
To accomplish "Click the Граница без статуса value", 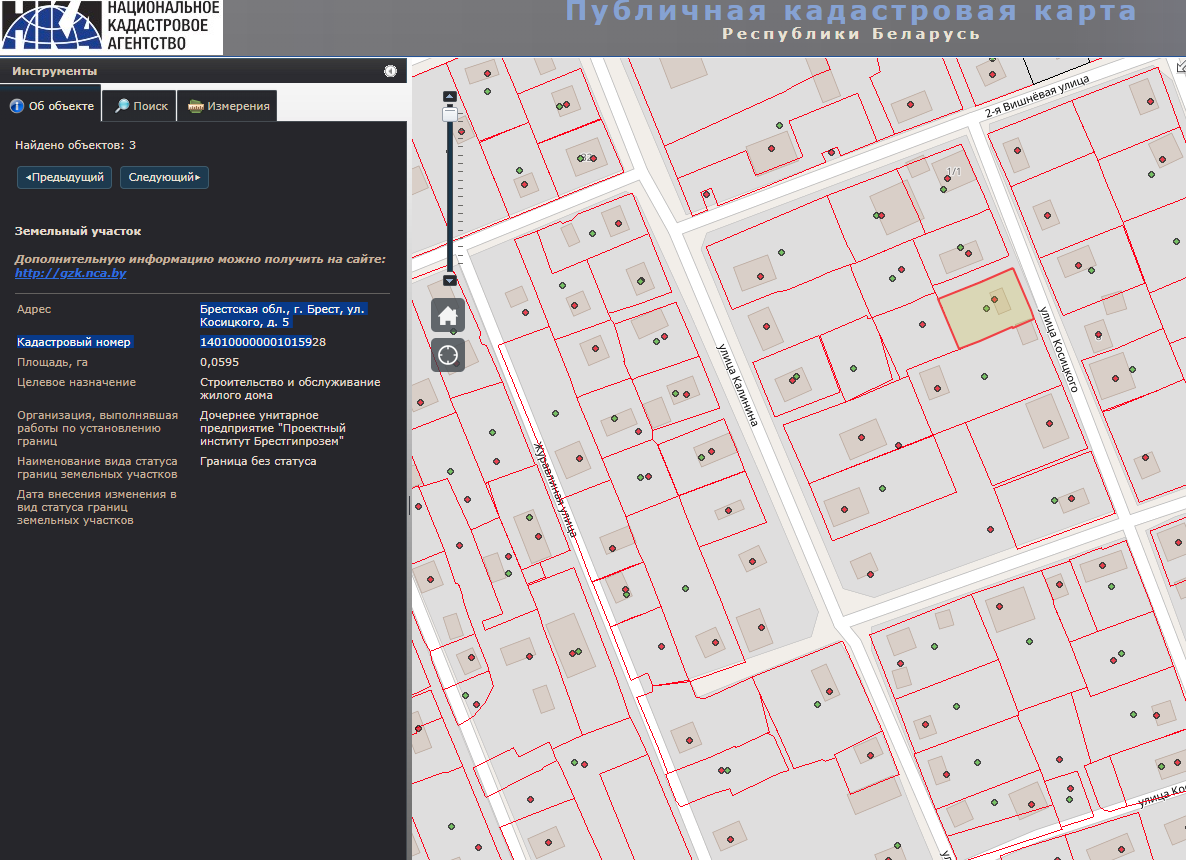I will (x=258, y=461).
